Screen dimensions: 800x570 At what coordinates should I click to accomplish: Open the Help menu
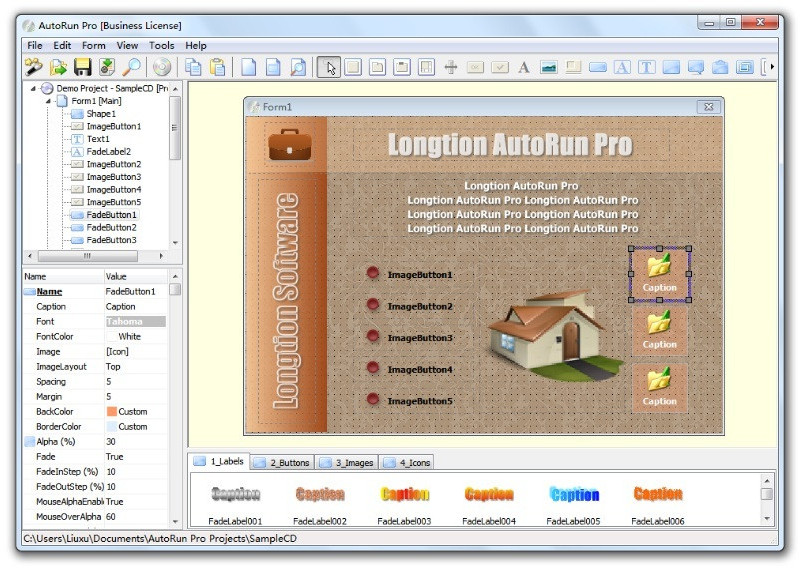coord(196,45)
